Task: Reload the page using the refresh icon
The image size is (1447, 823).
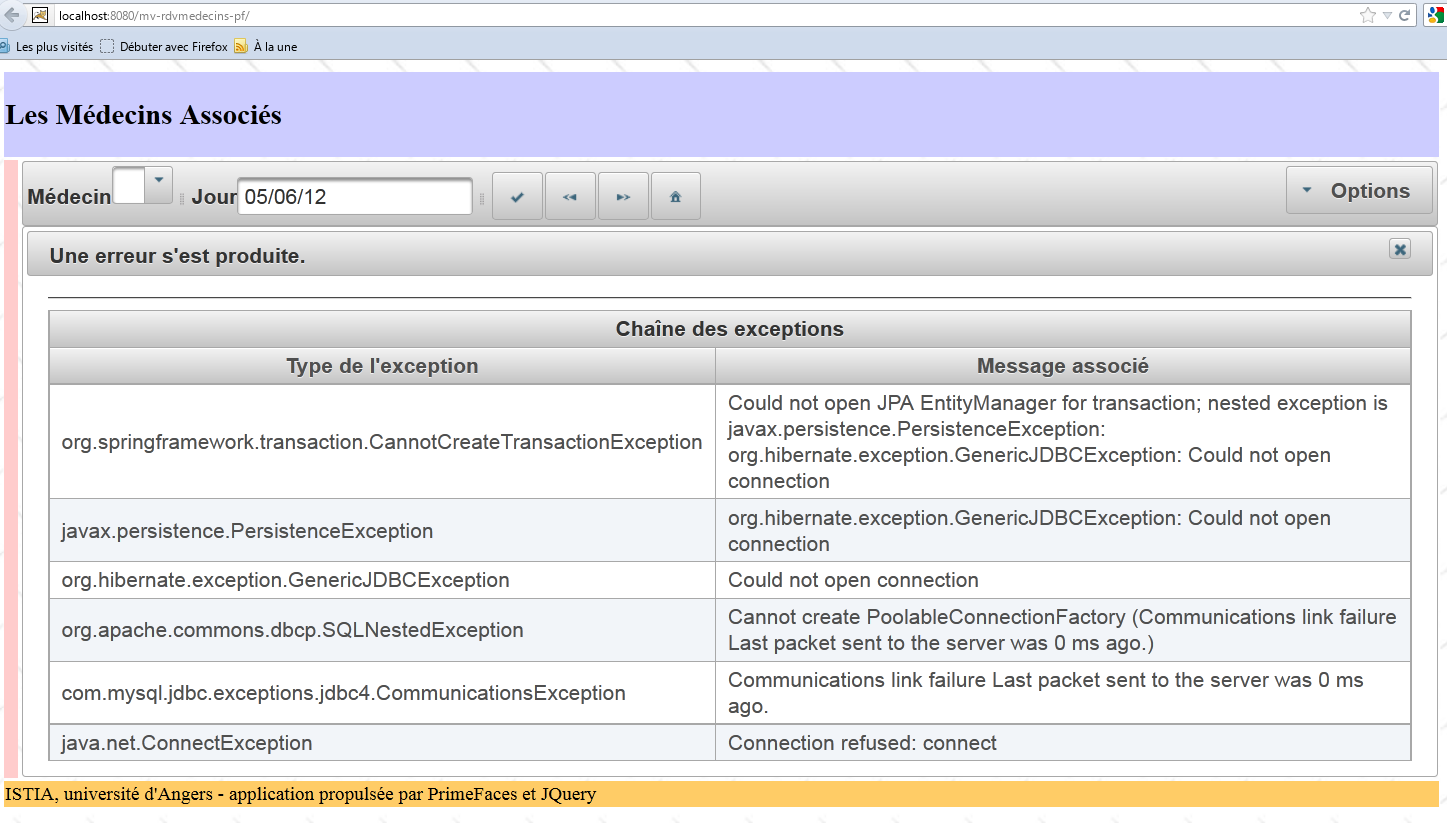Action: point(1404,15)
